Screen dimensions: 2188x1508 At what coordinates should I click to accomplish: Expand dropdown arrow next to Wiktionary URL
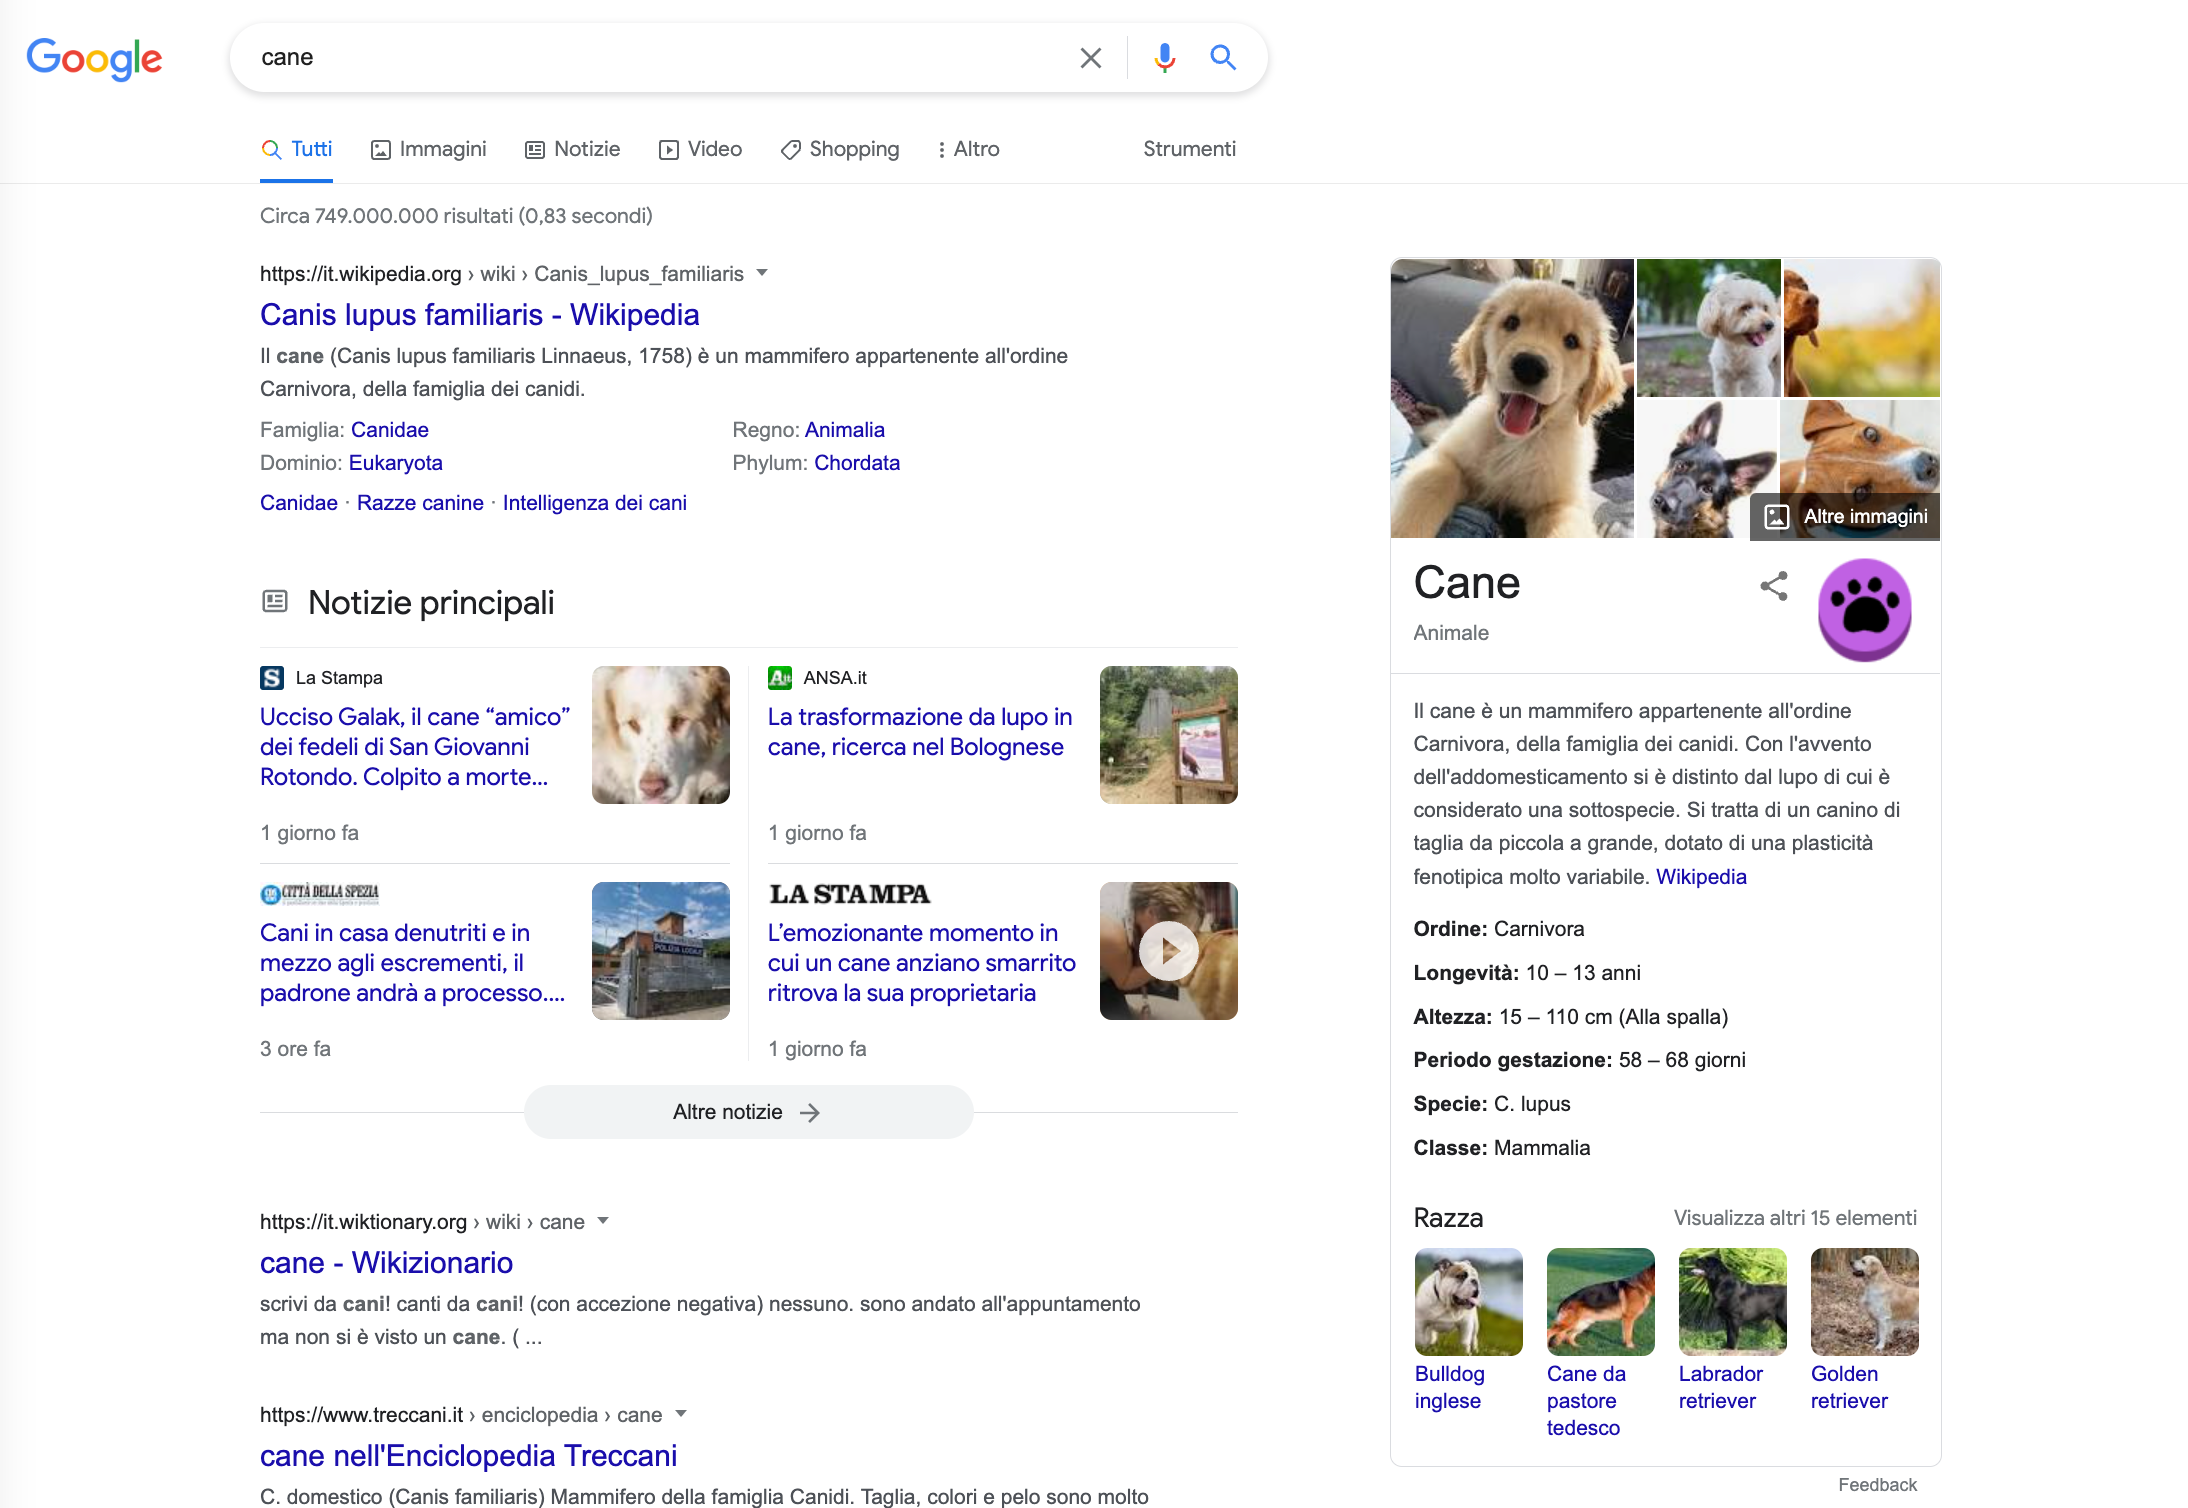(x=603, y=1221)
